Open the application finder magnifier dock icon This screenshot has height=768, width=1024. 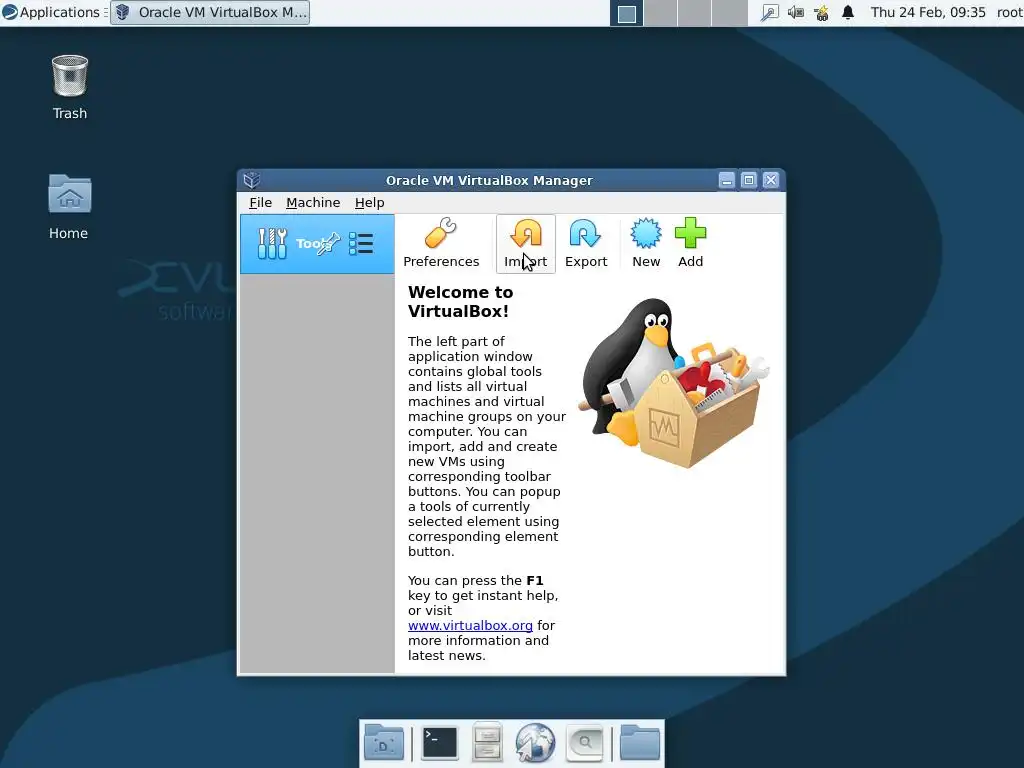click(584, 743)
